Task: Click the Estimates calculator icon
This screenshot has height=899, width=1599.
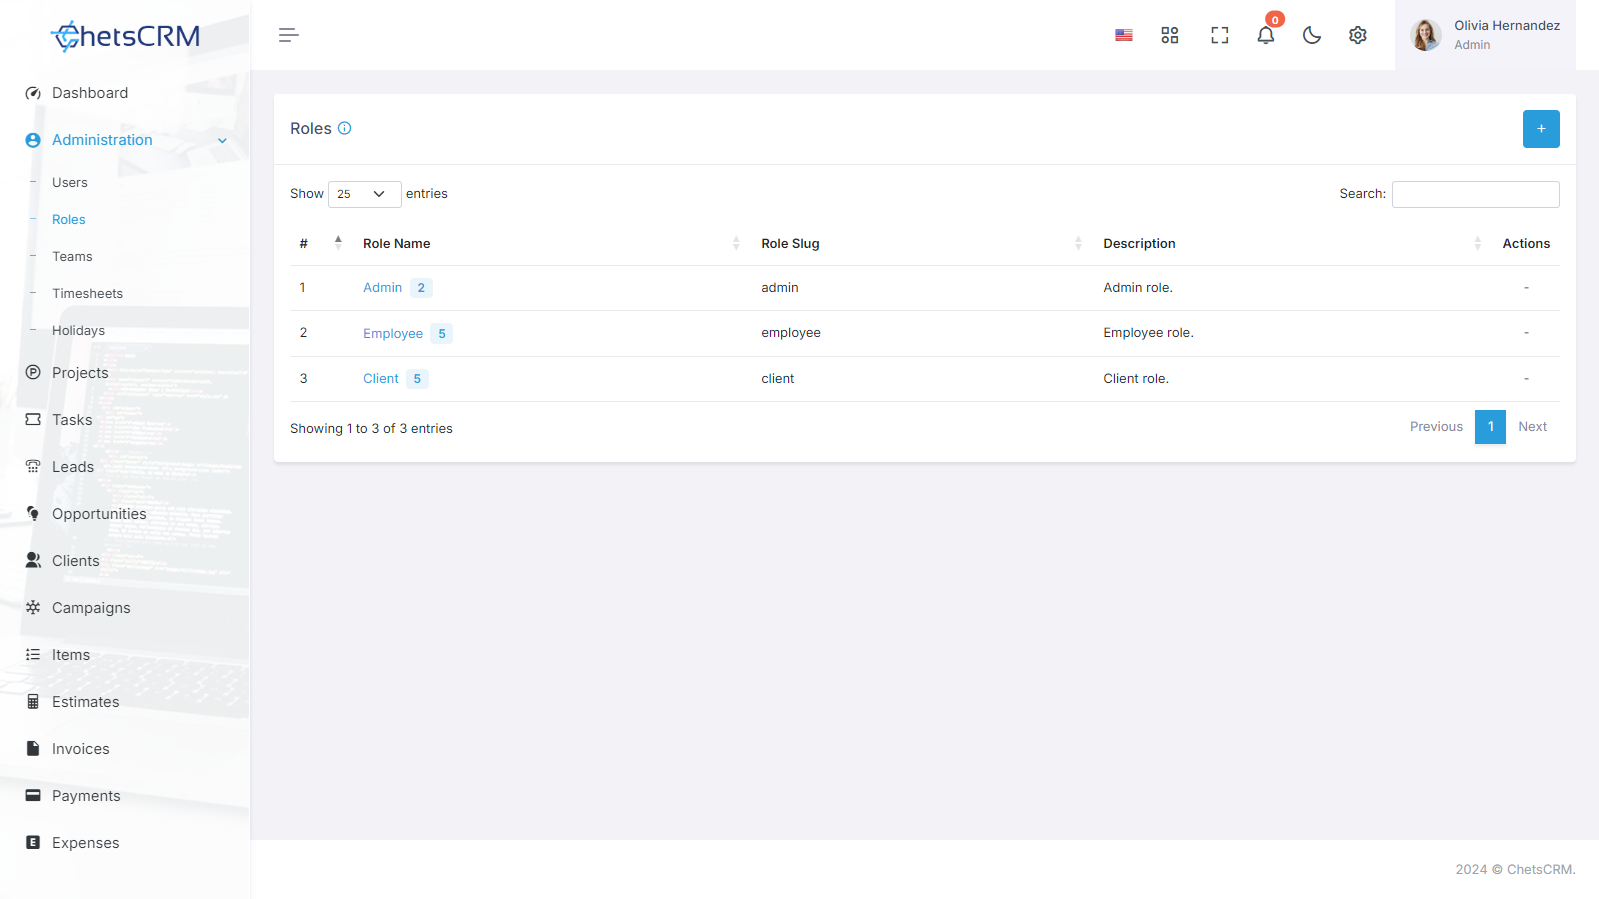Action: [33, 701]
